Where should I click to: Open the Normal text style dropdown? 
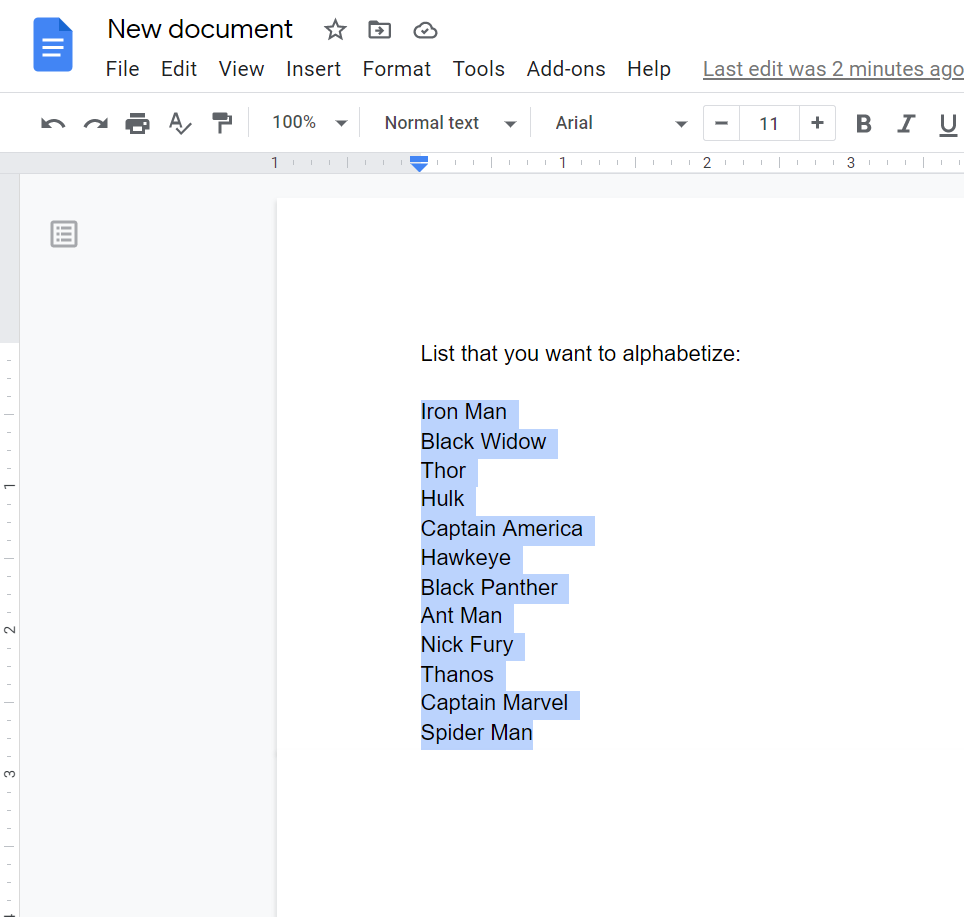pyautogui.click(x=449, y=123)
